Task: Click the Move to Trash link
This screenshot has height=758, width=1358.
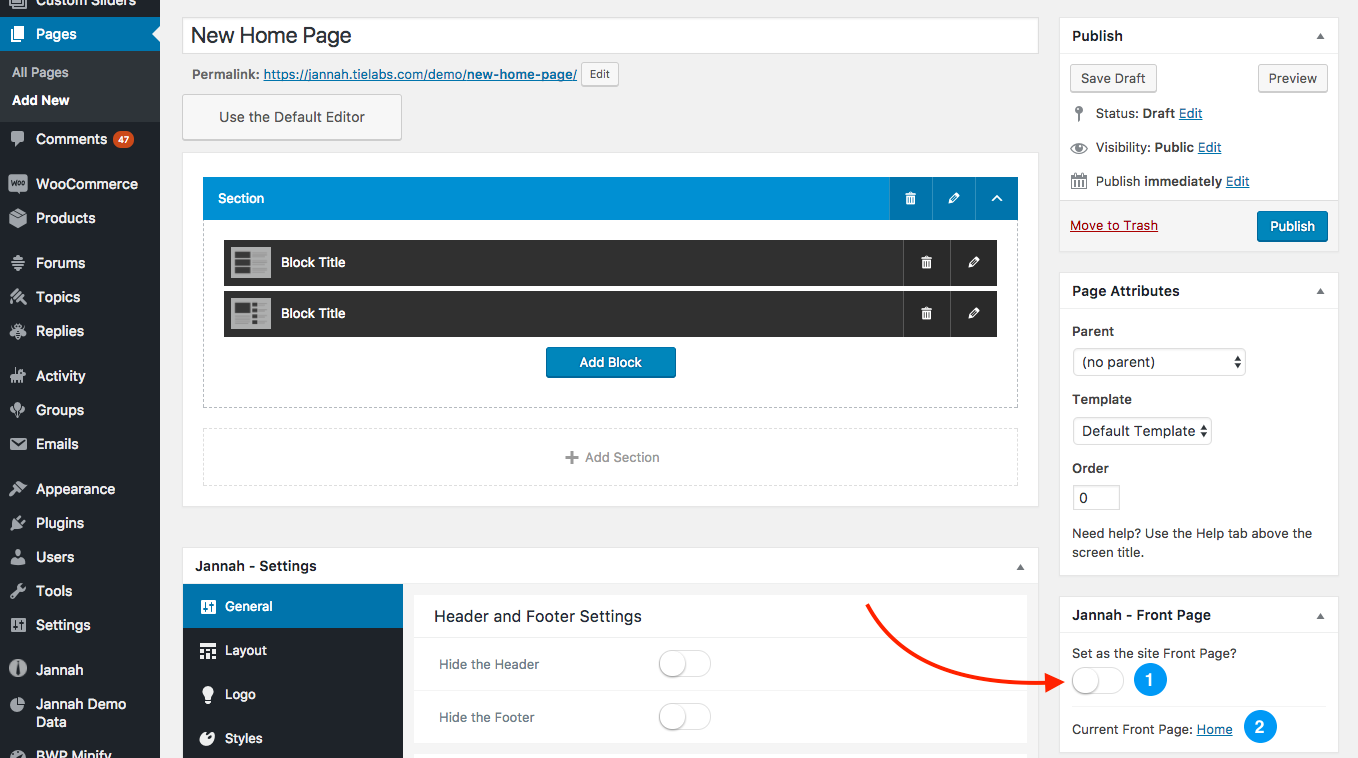Action: tap(1114, 225)
